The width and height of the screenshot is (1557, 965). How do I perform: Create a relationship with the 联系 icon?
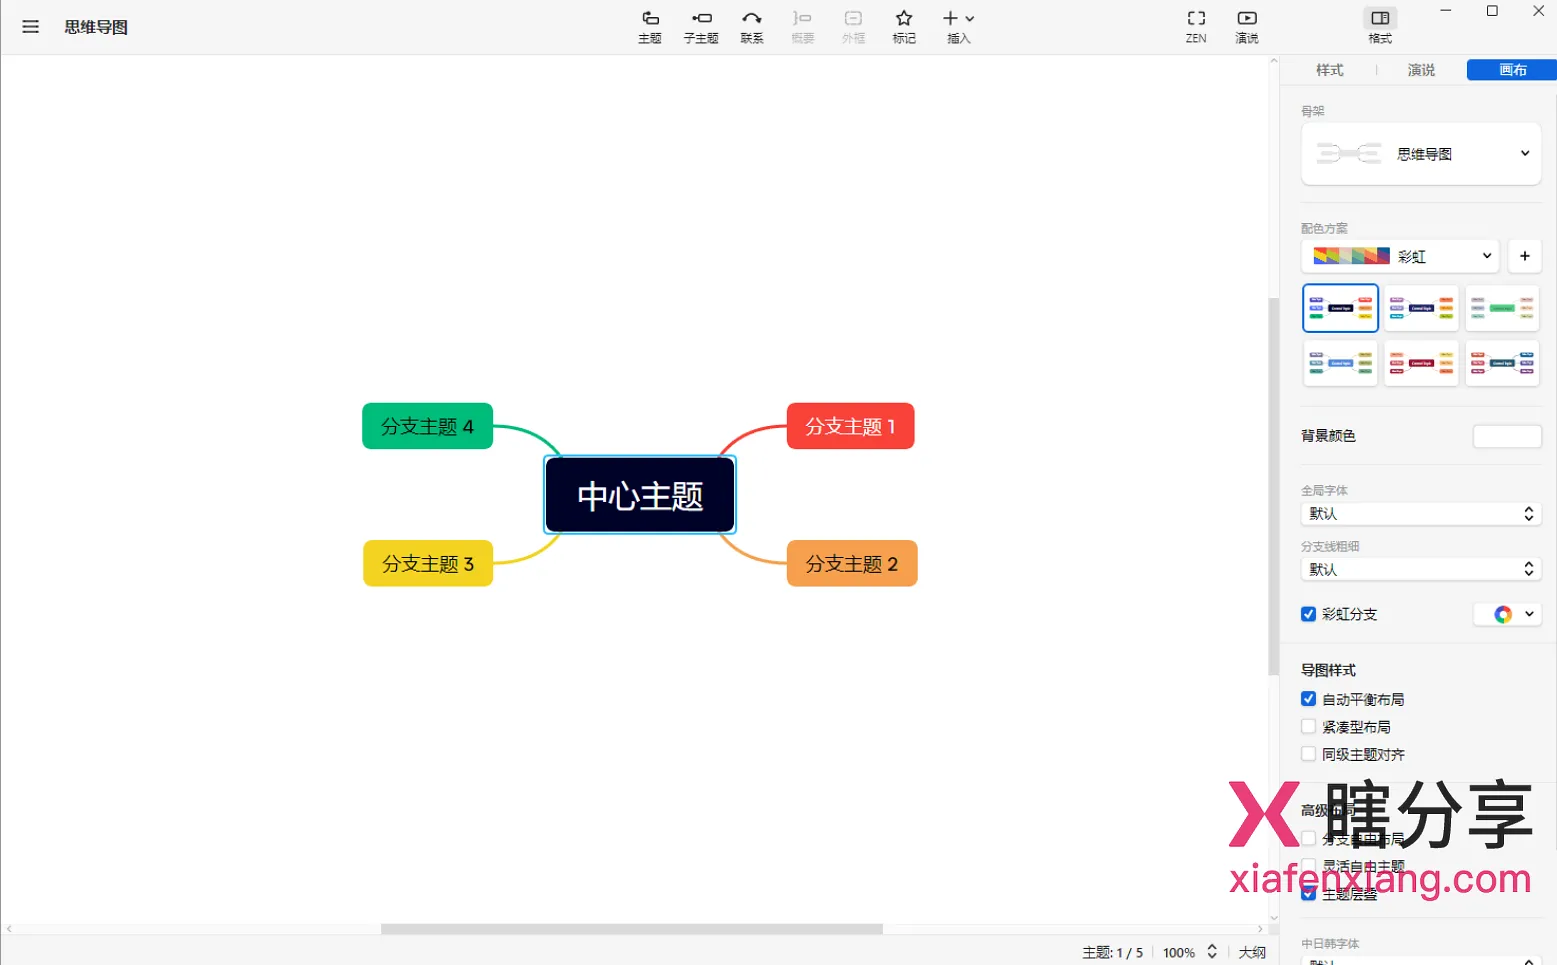point(752,26)
